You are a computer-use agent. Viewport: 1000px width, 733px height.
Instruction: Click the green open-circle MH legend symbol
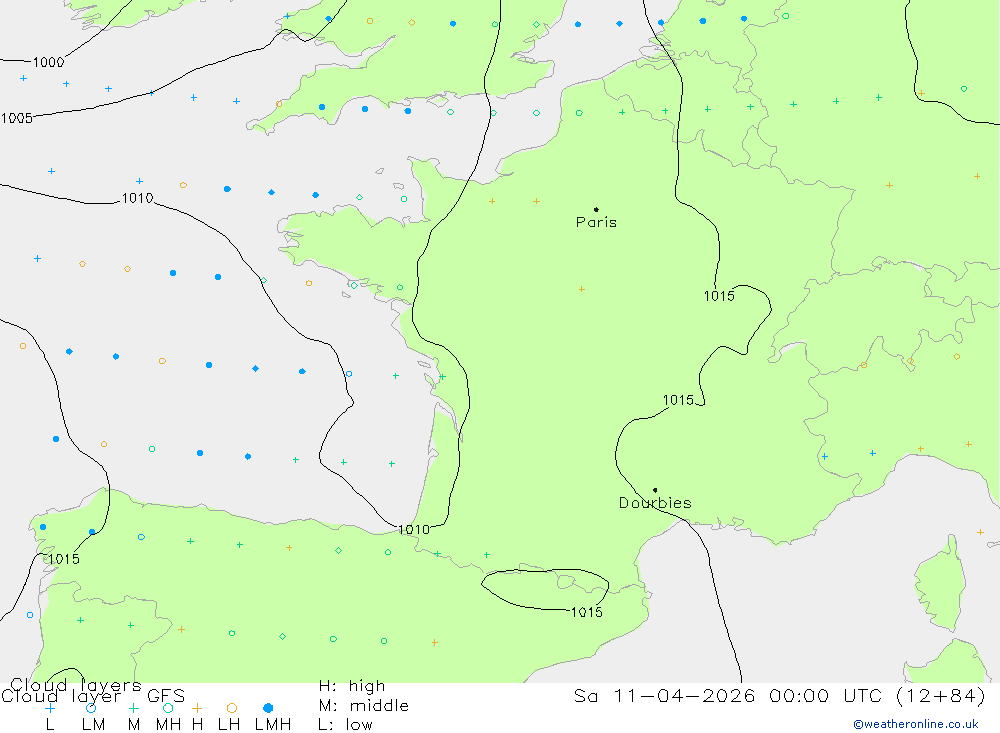[x=168, y=708]
